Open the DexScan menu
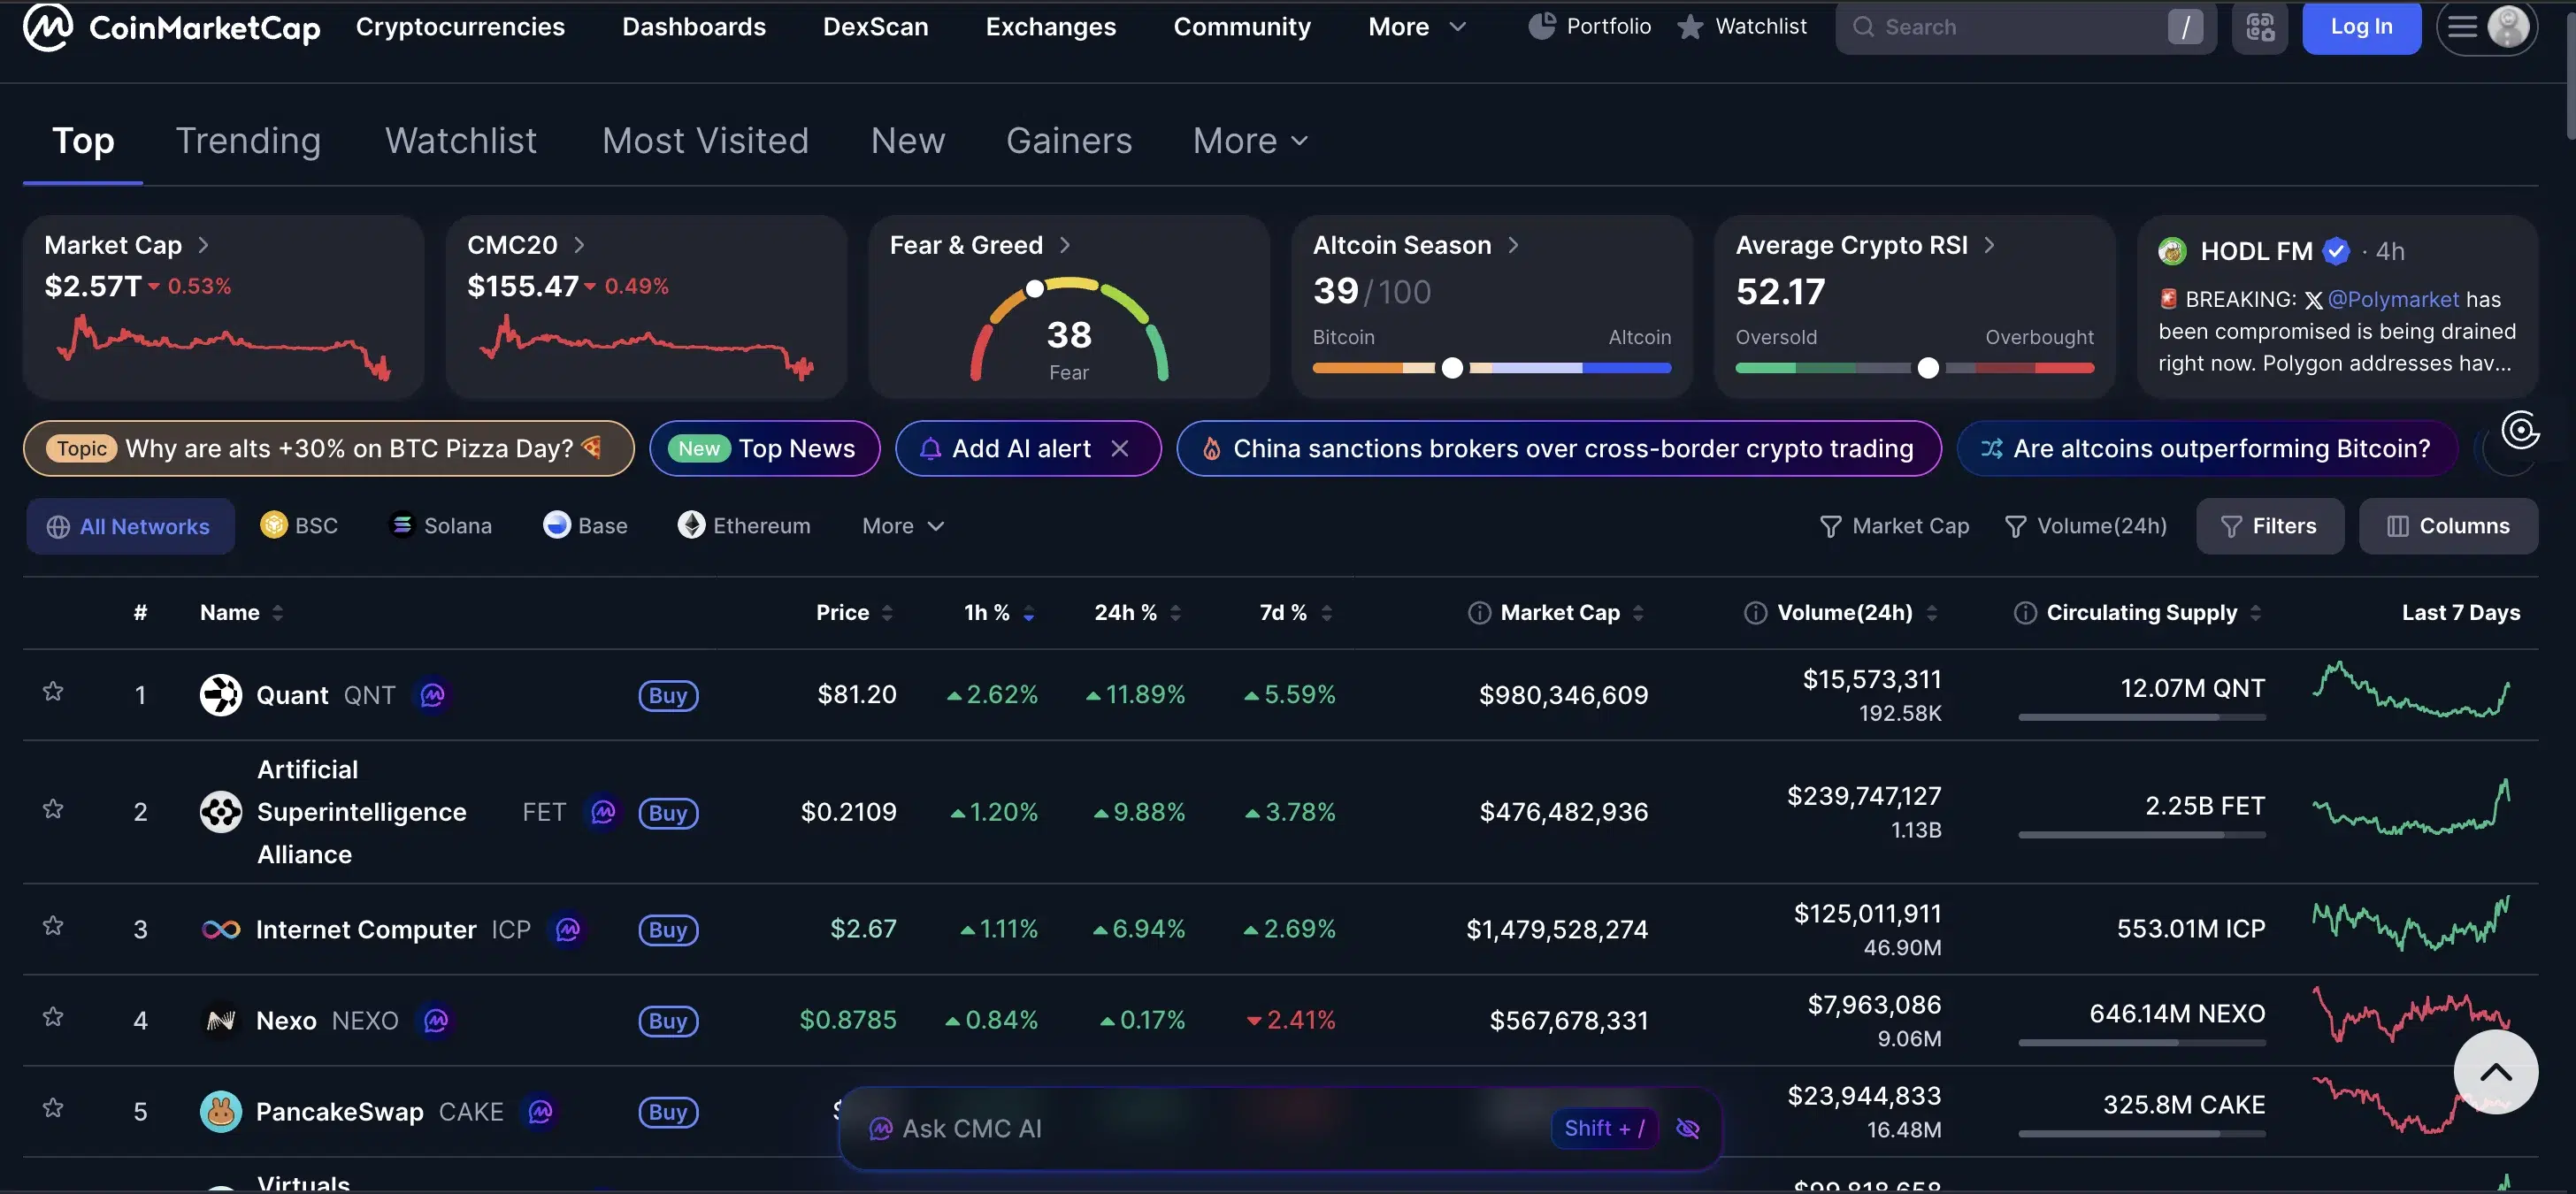2576x1194 pixels. click(875, 27)
